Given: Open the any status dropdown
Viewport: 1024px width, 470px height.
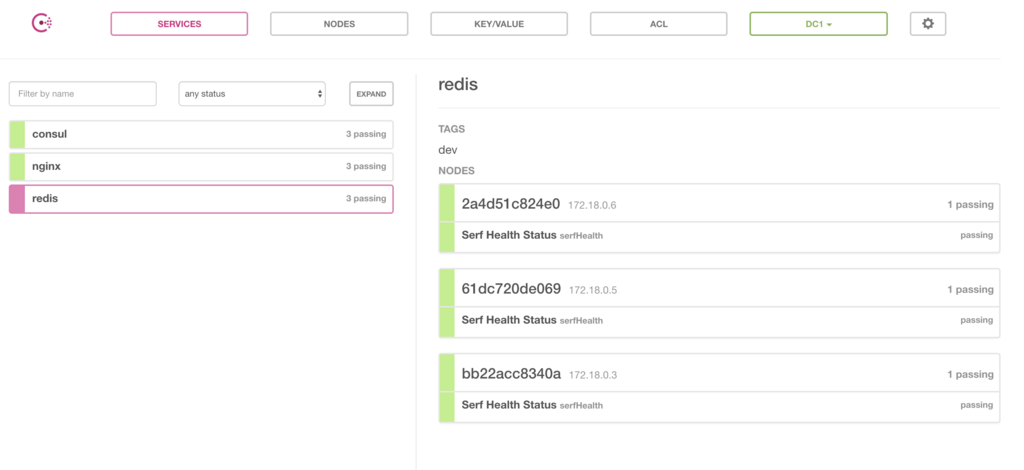Looking at the screenshot, I should coord(252,93).
